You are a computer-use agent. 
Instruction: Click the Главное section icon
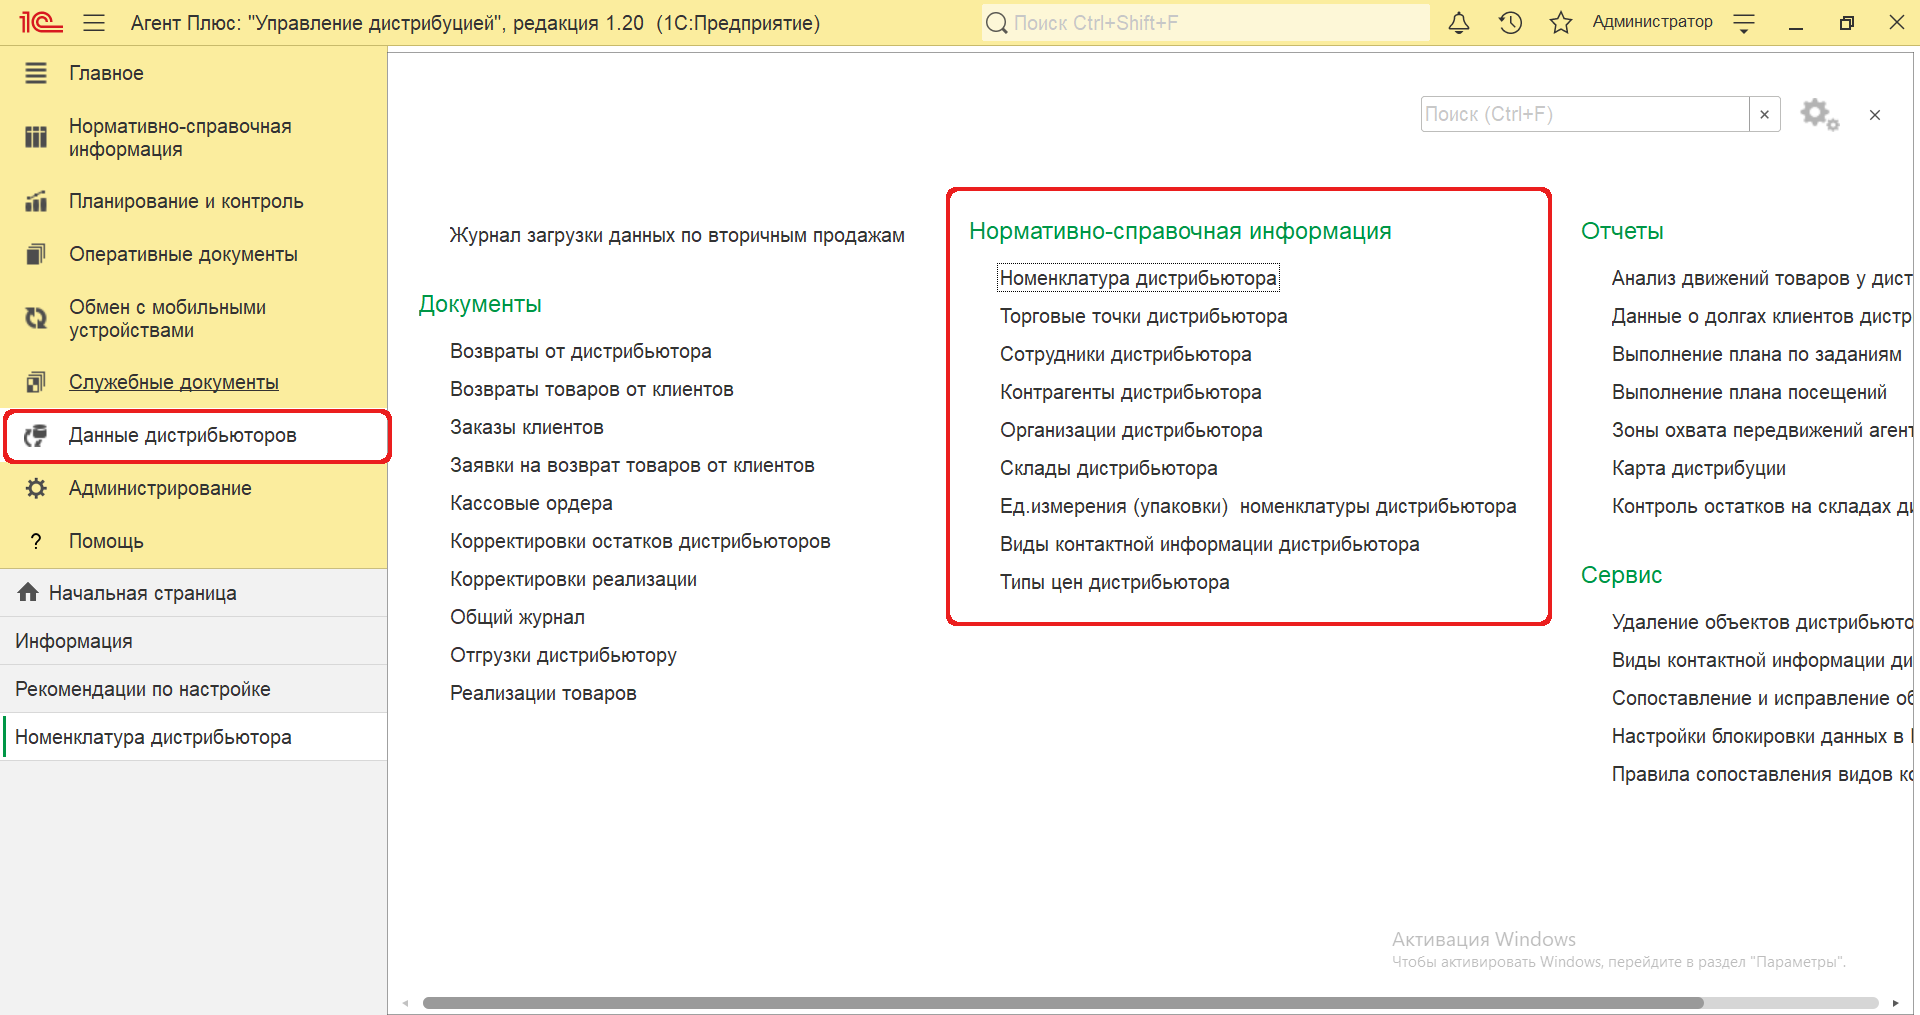tap(36, 73)
